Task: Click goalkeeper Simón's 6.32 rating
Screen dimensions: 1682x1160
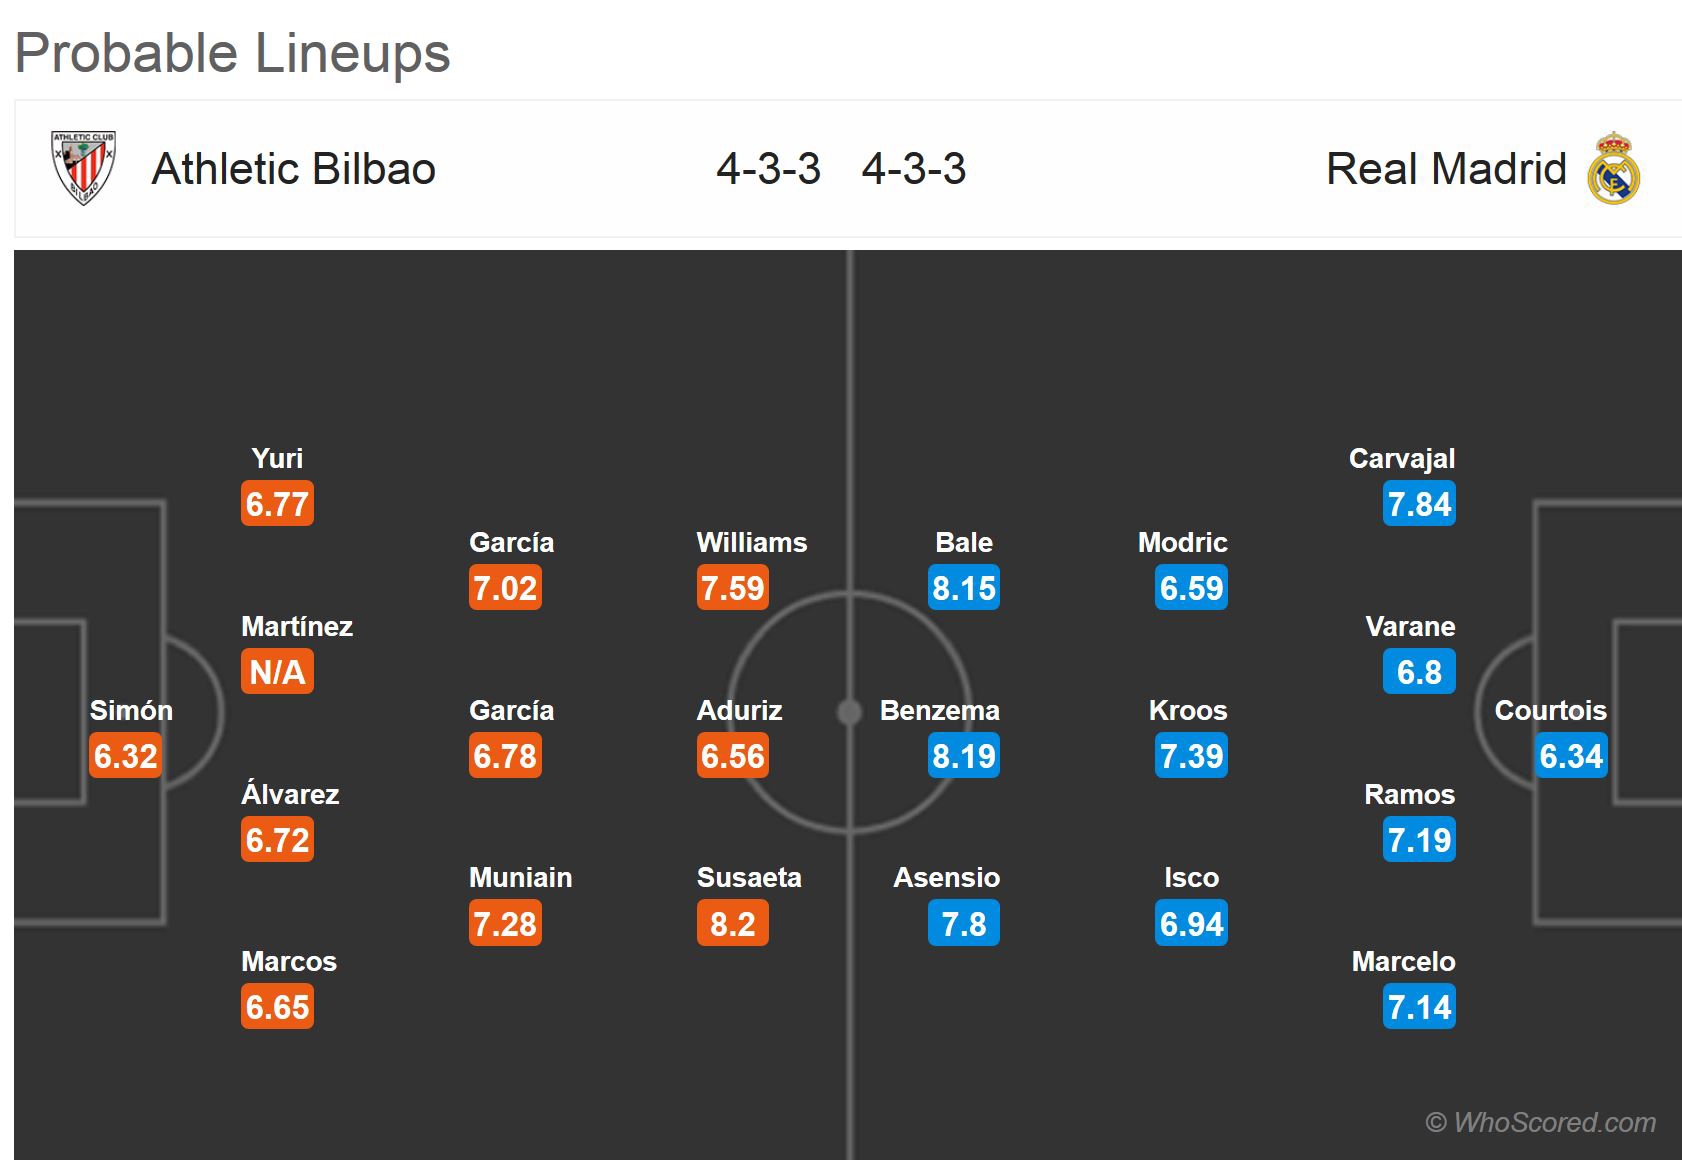Action: click(126, 756)
